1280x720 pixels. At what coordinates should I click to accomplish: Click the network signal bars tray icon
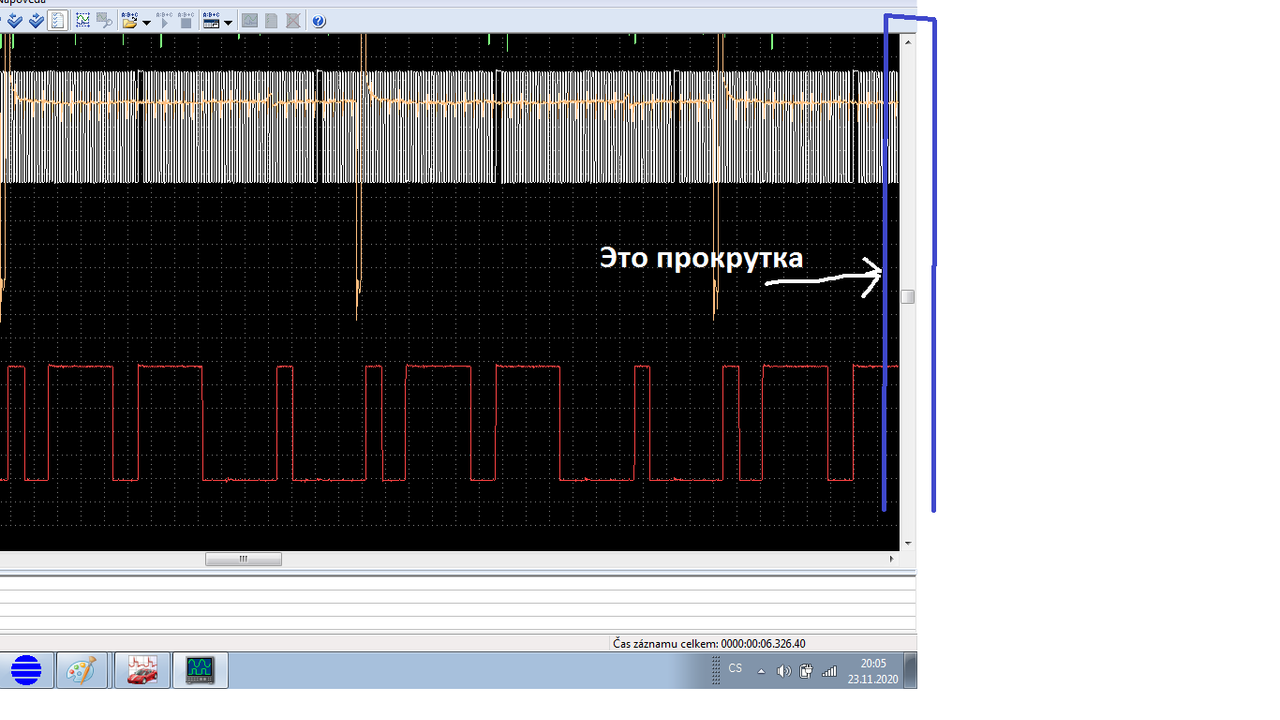829,671
